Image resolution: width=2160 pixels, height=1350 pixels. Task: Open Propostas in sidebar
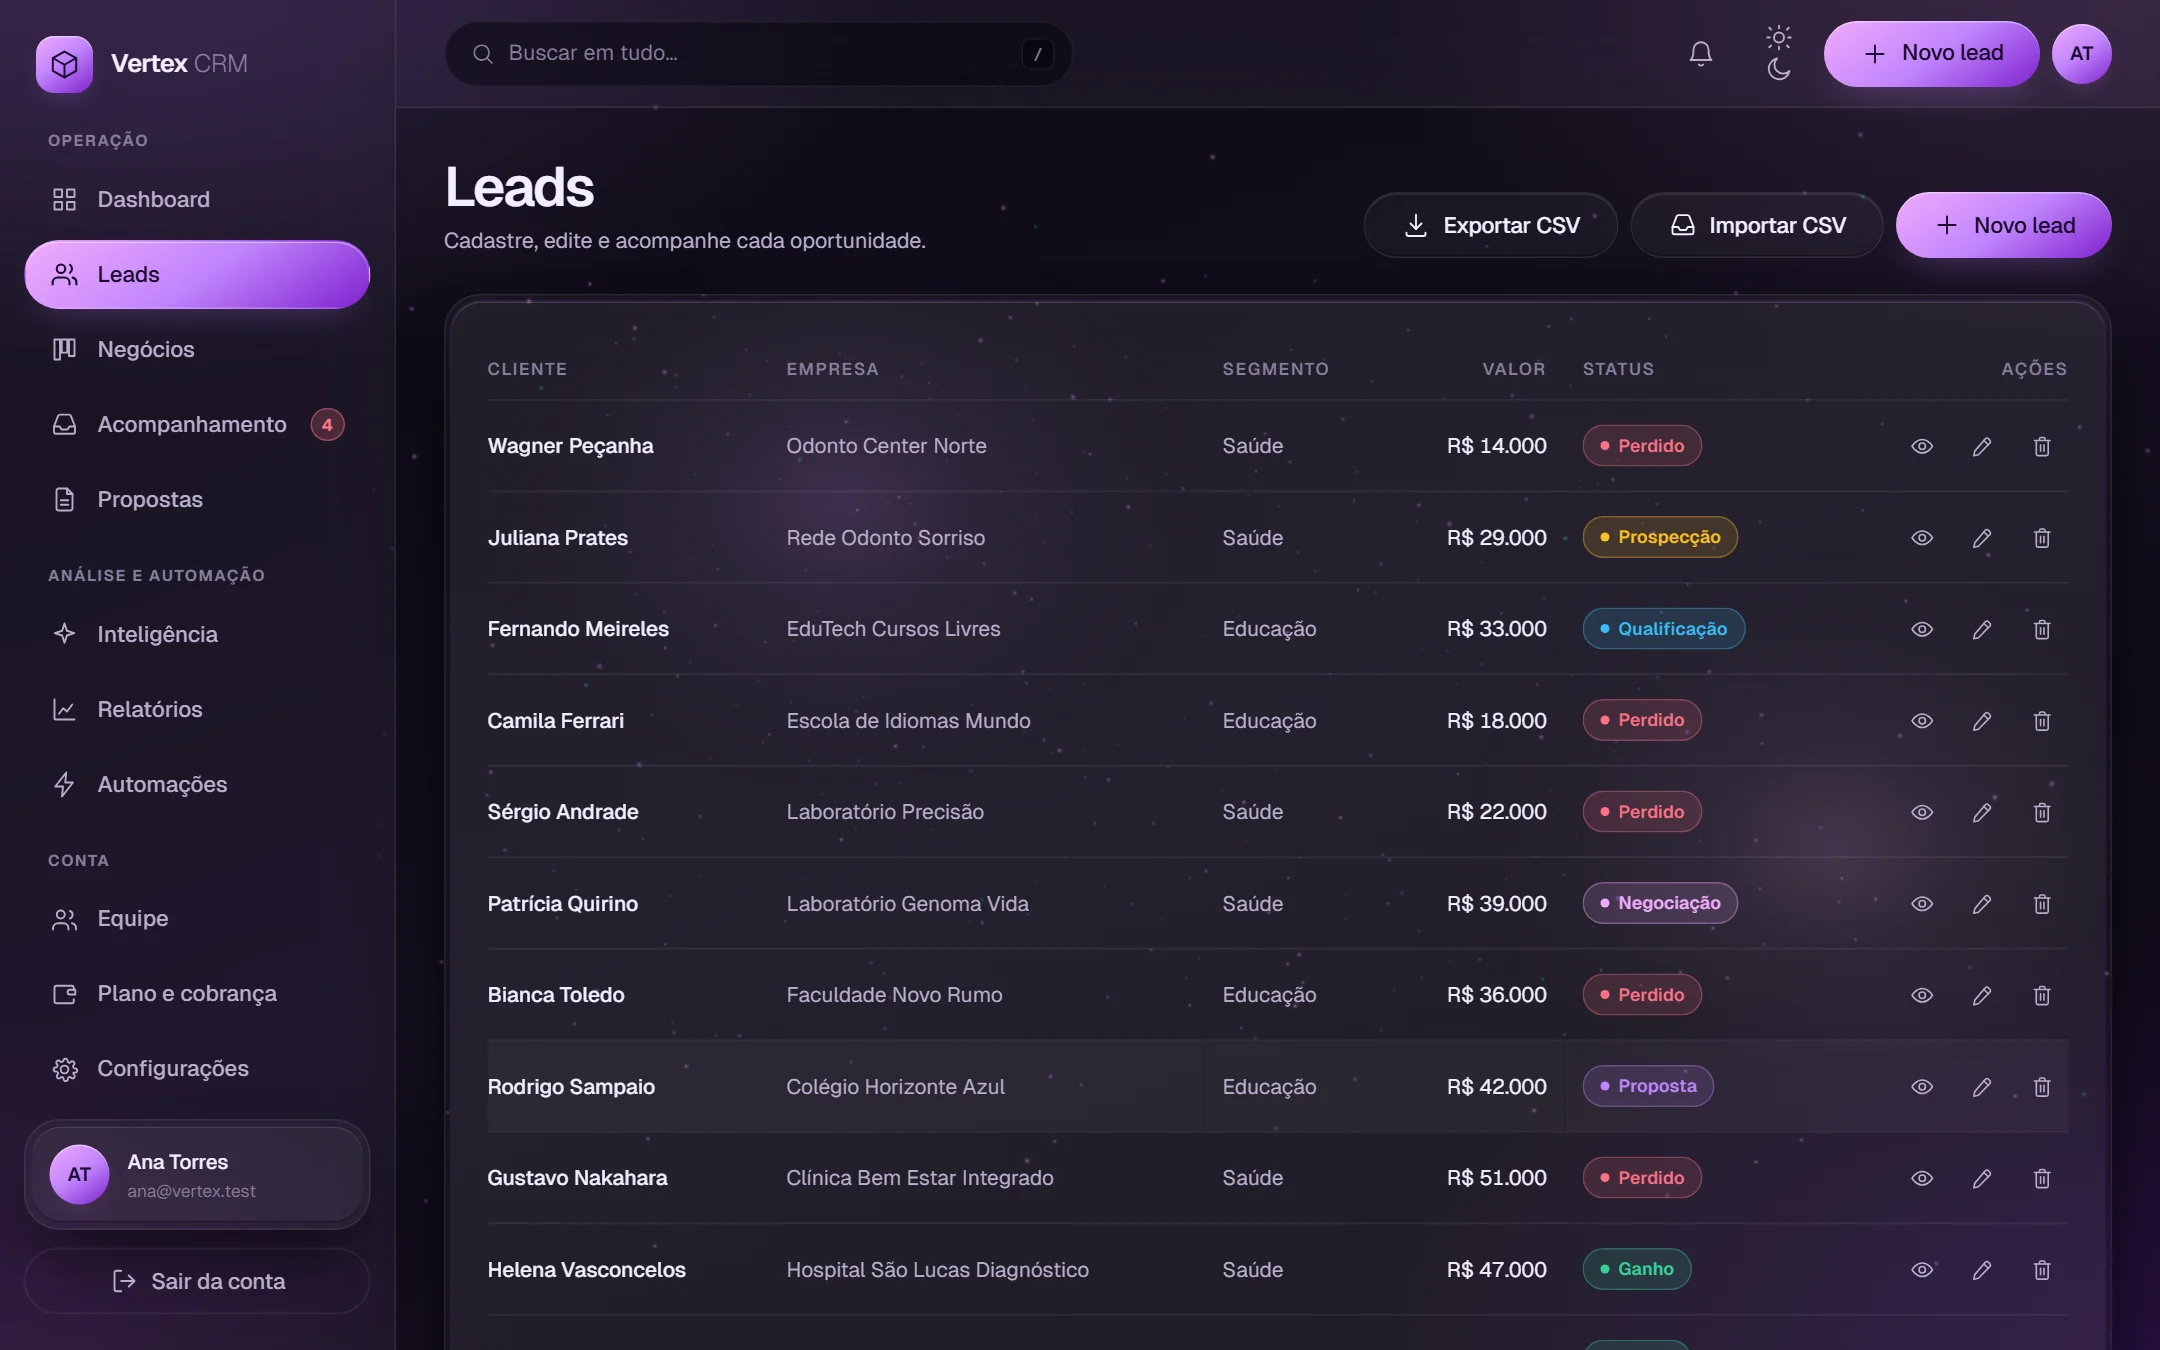point(197,500)
